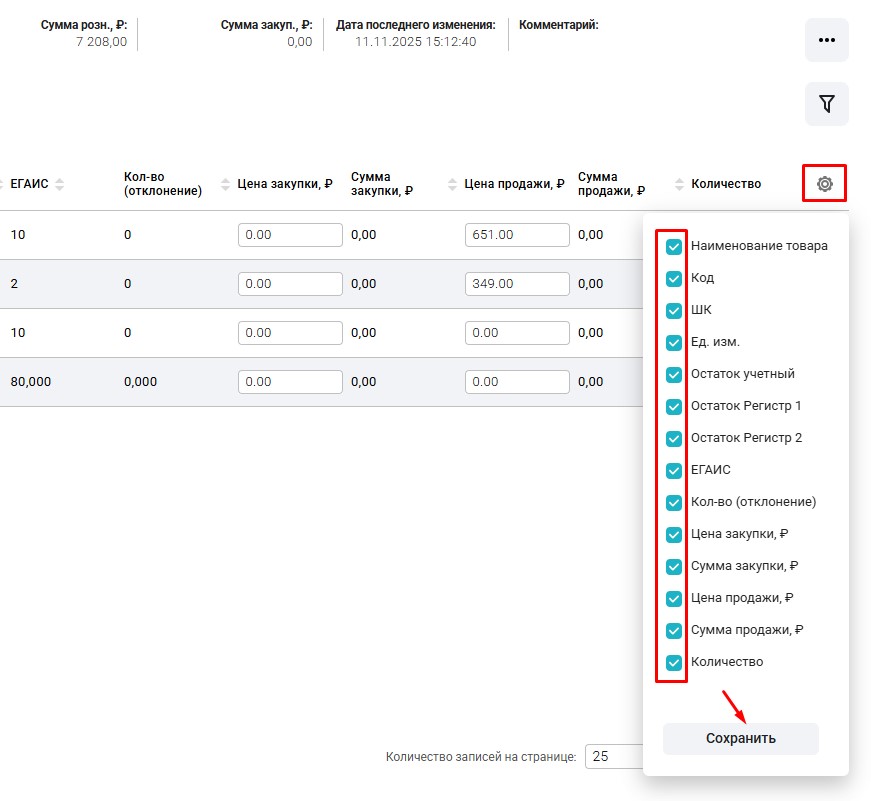The width and height of the screenshot is (871, 801).
Task: Open the three-dots more actions menu
Action: point(826,40)
